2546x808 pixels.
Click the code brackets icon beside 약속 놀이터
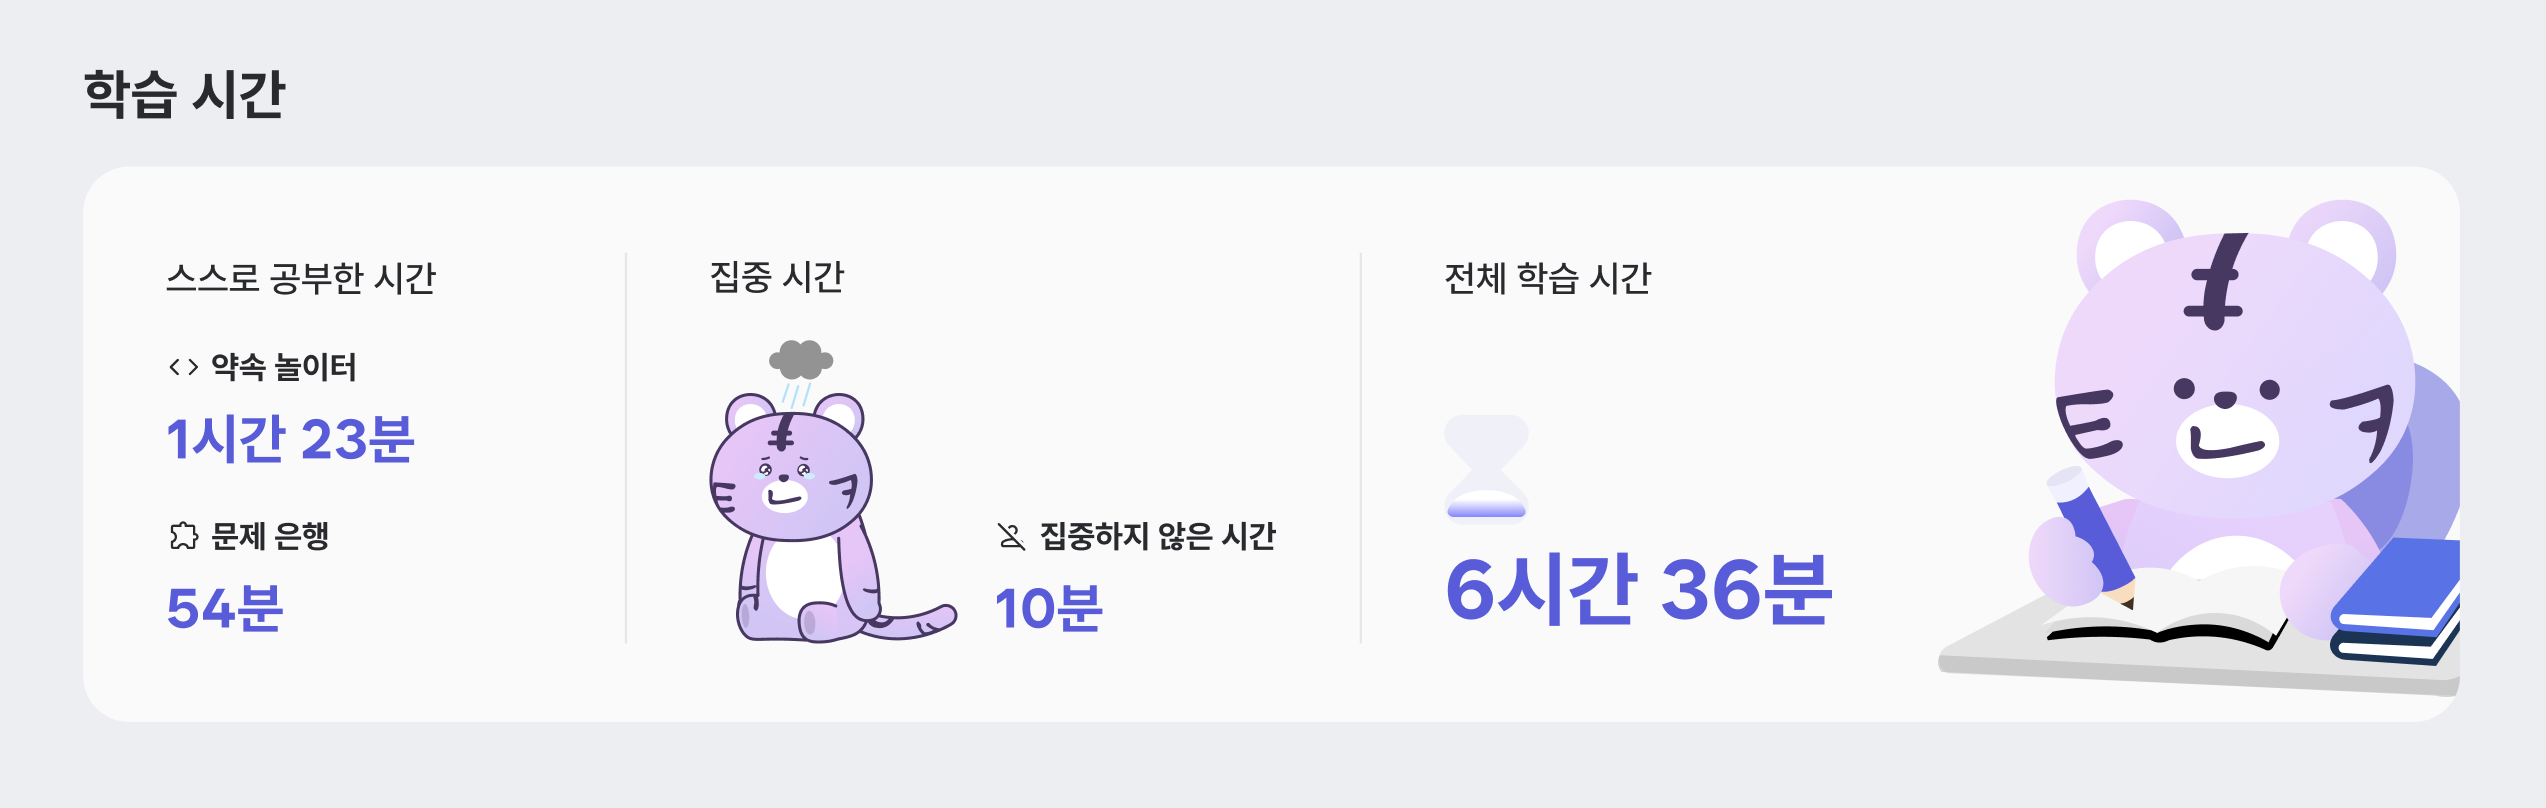pyautogui.click(x=183, y=368)
